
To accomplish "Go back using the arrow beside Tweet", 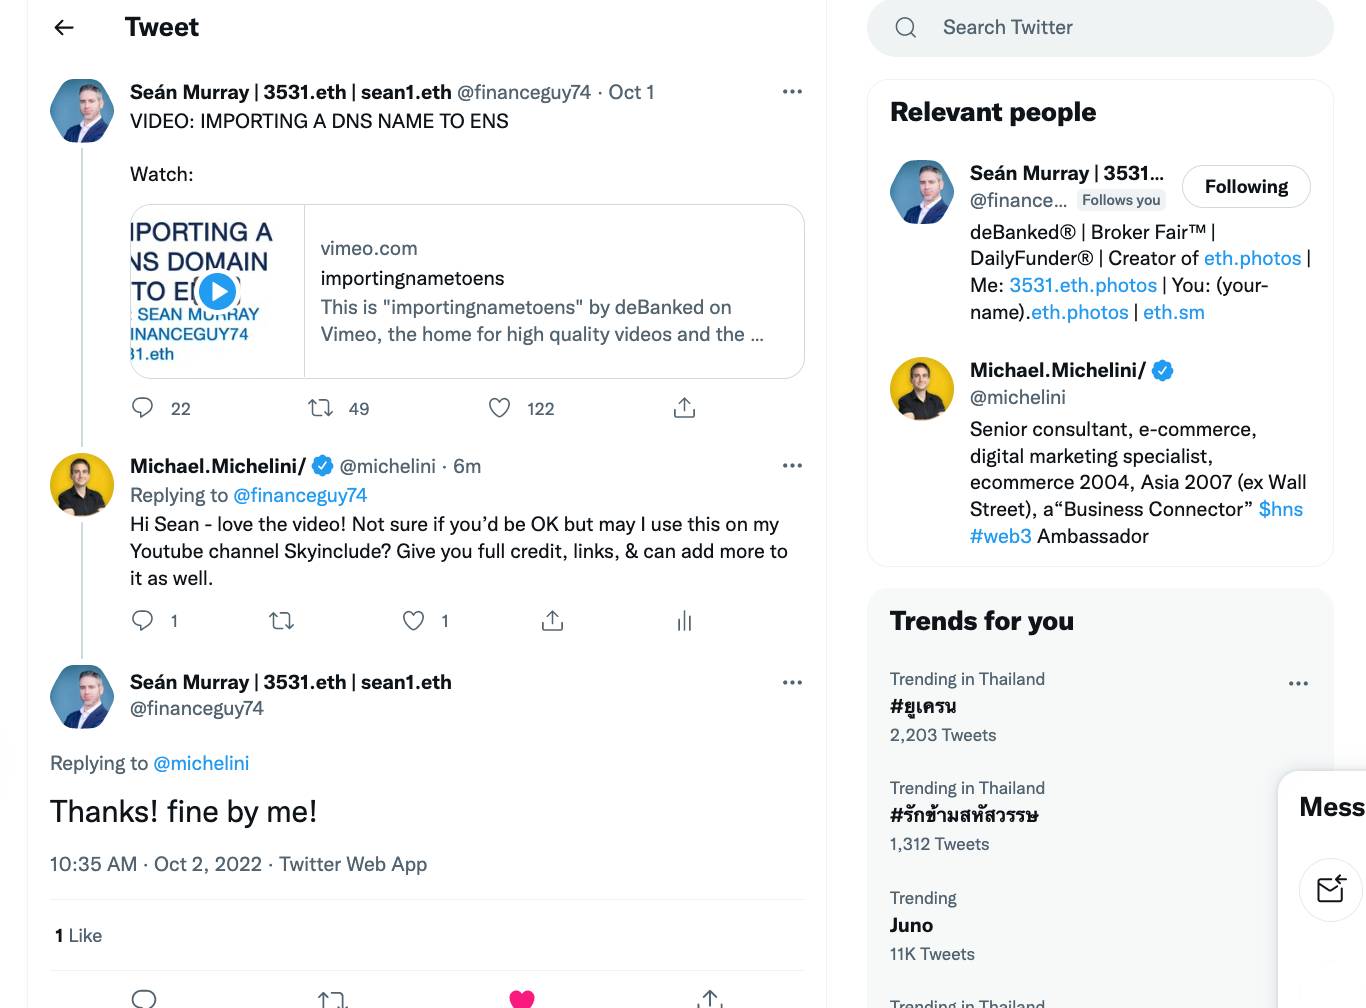I will coord(64,28).
